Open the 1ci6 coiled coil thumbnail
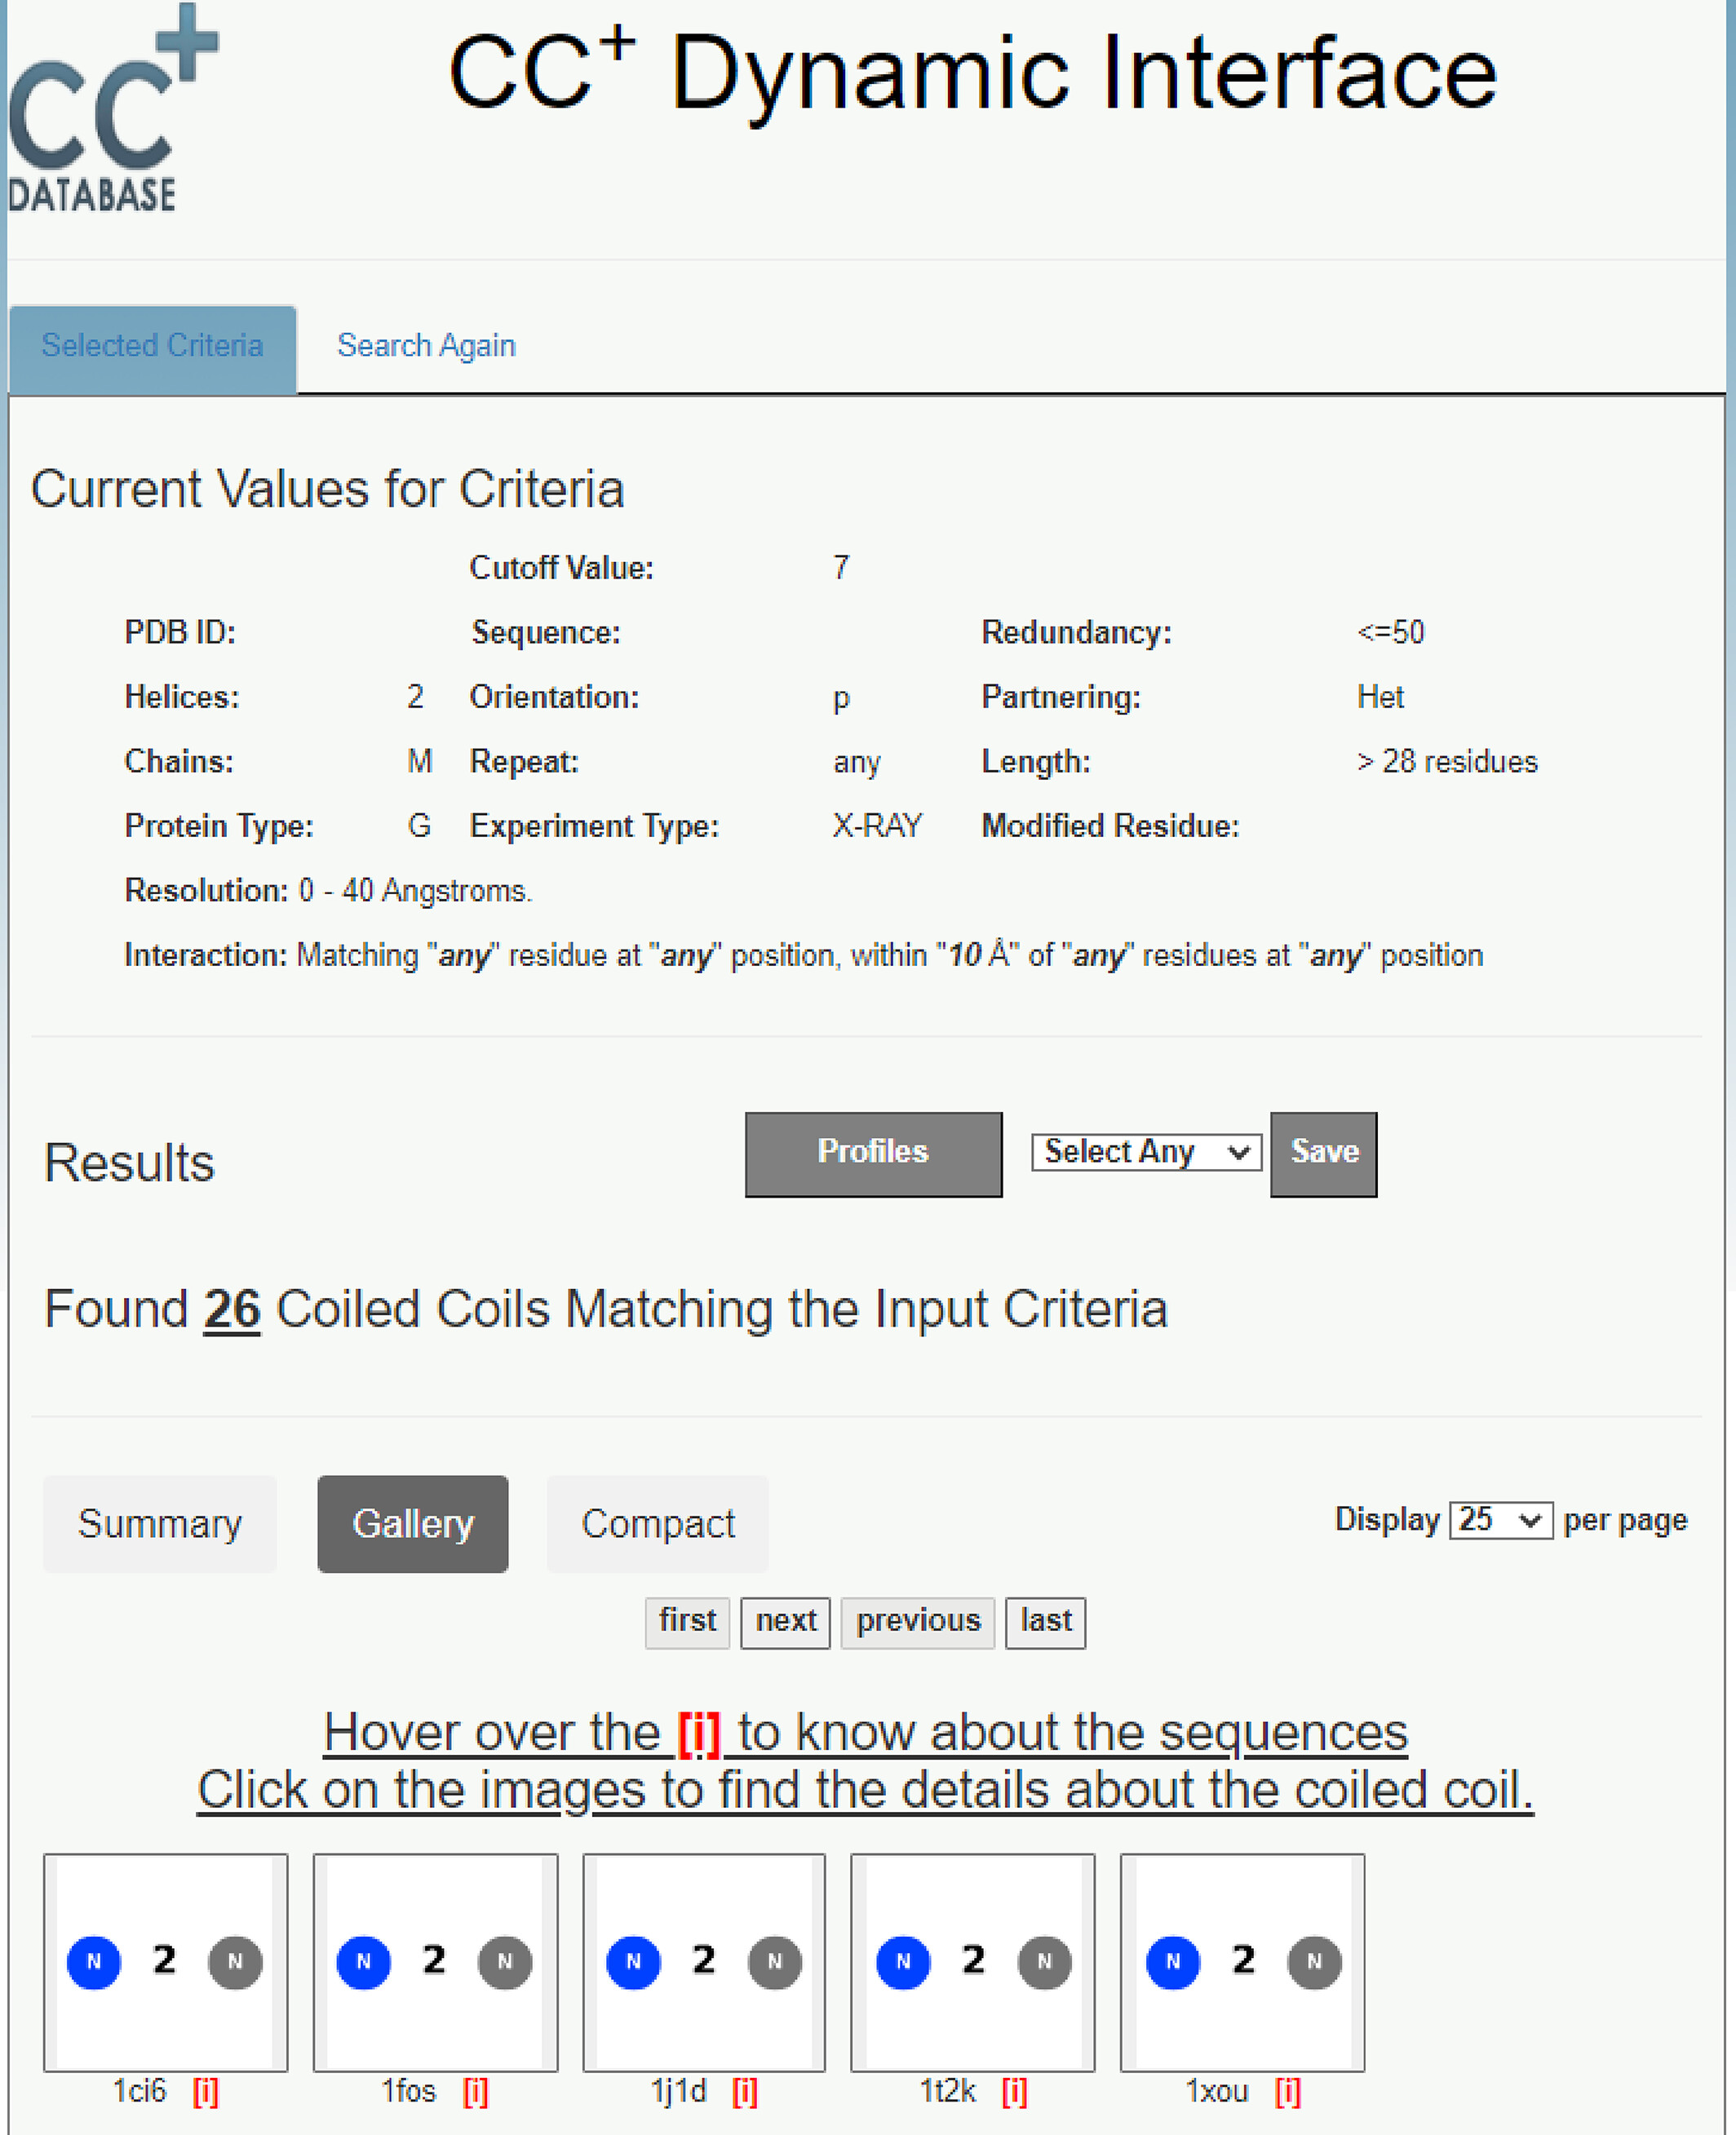The height and width of the screenshot is (2135, 1736). (166, 1961)
